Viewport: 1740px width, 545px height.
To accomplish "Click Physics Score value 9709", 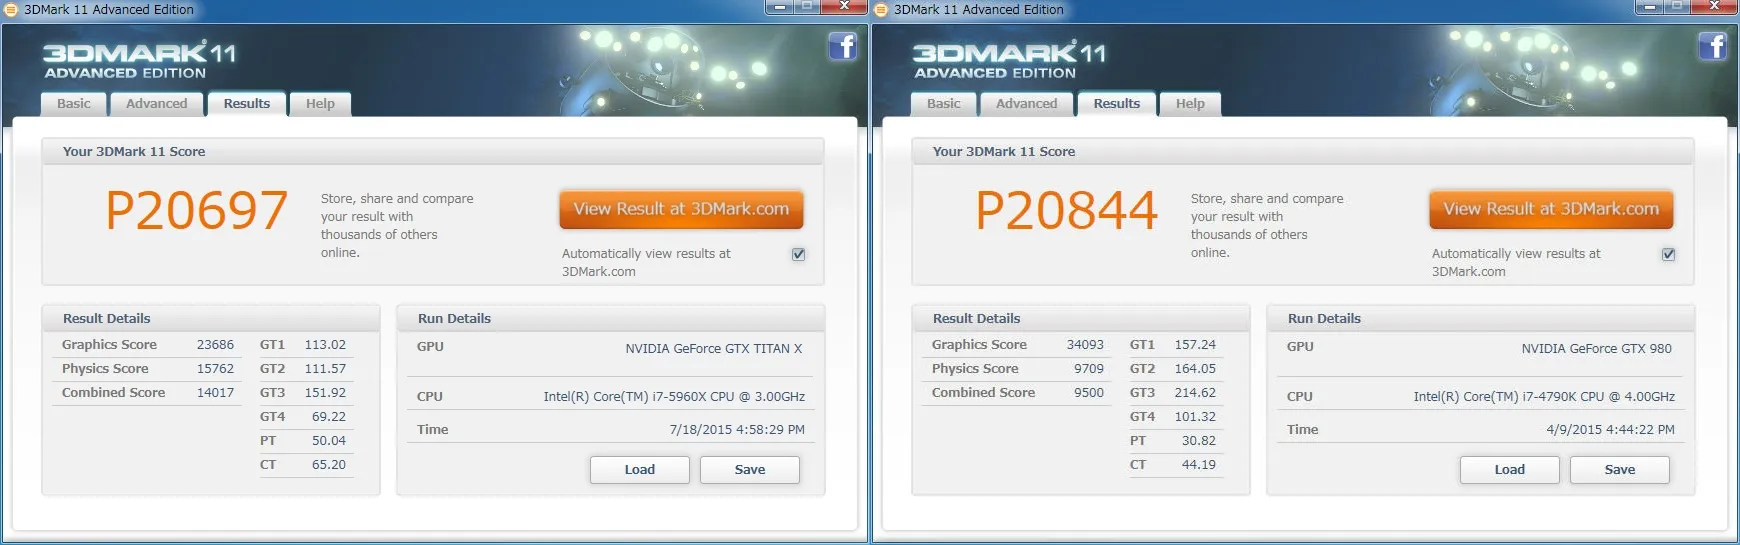I will 1089,369.
